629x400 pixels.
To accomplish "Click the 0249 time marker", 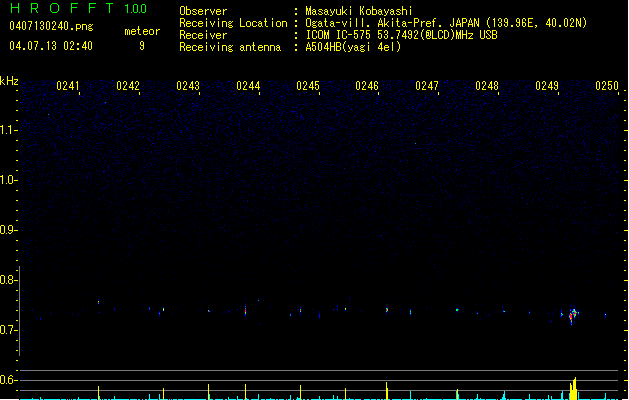I will coord(547,86).
